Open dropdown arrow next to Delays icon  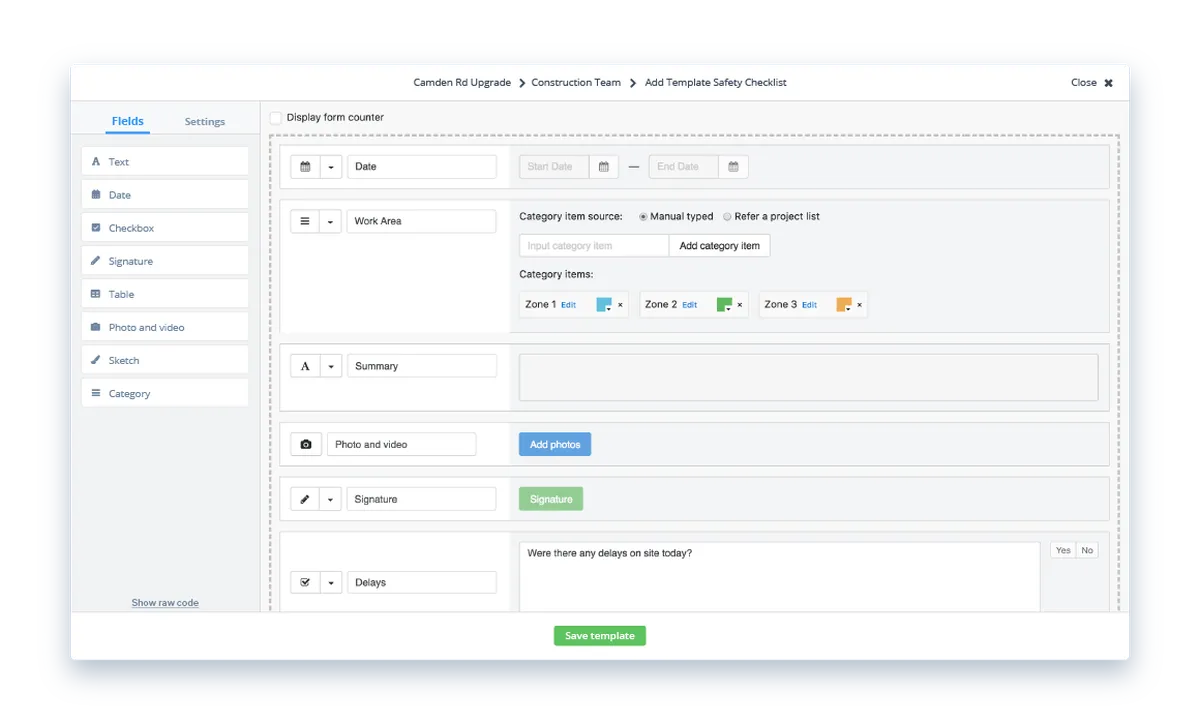click(x=331, y=582)
